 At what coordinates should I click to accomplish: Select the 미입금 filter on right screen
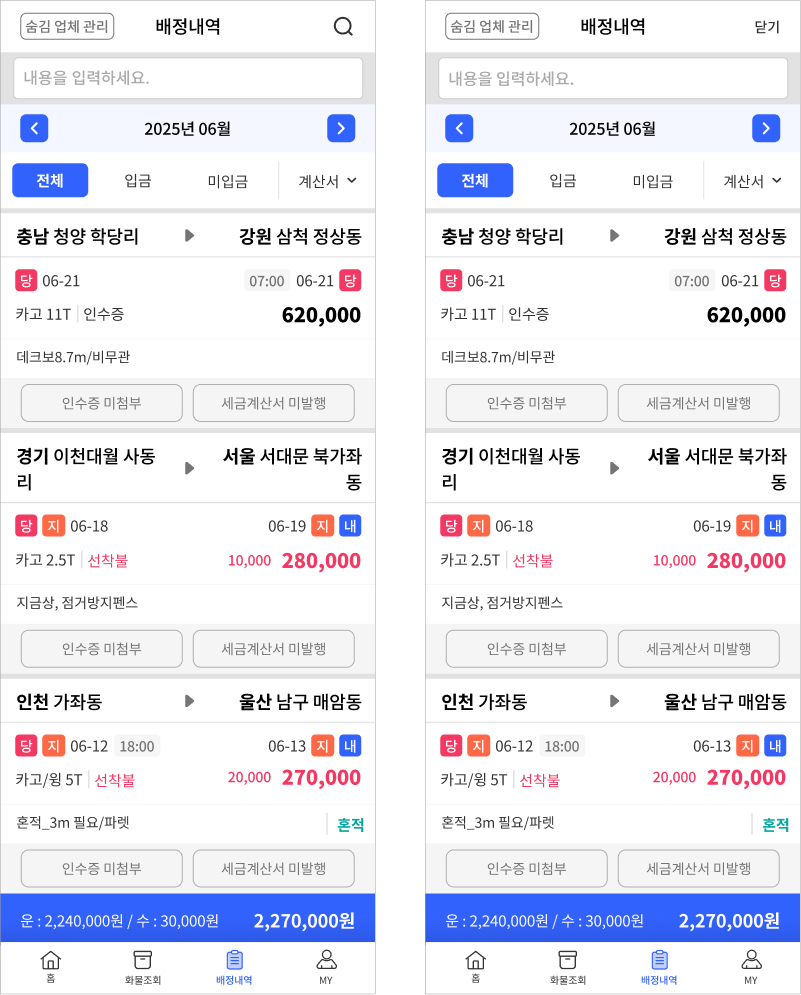[652, 181]
